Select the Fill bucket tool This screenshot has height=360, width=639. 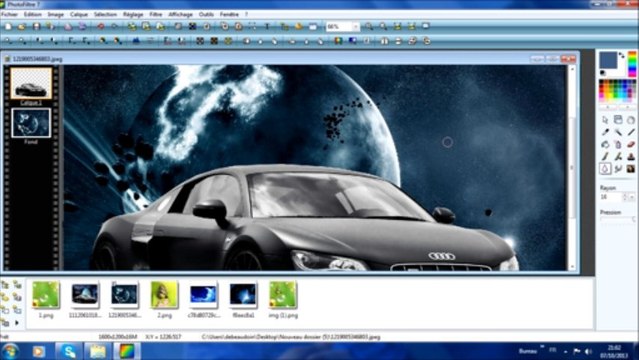[605, 144]
